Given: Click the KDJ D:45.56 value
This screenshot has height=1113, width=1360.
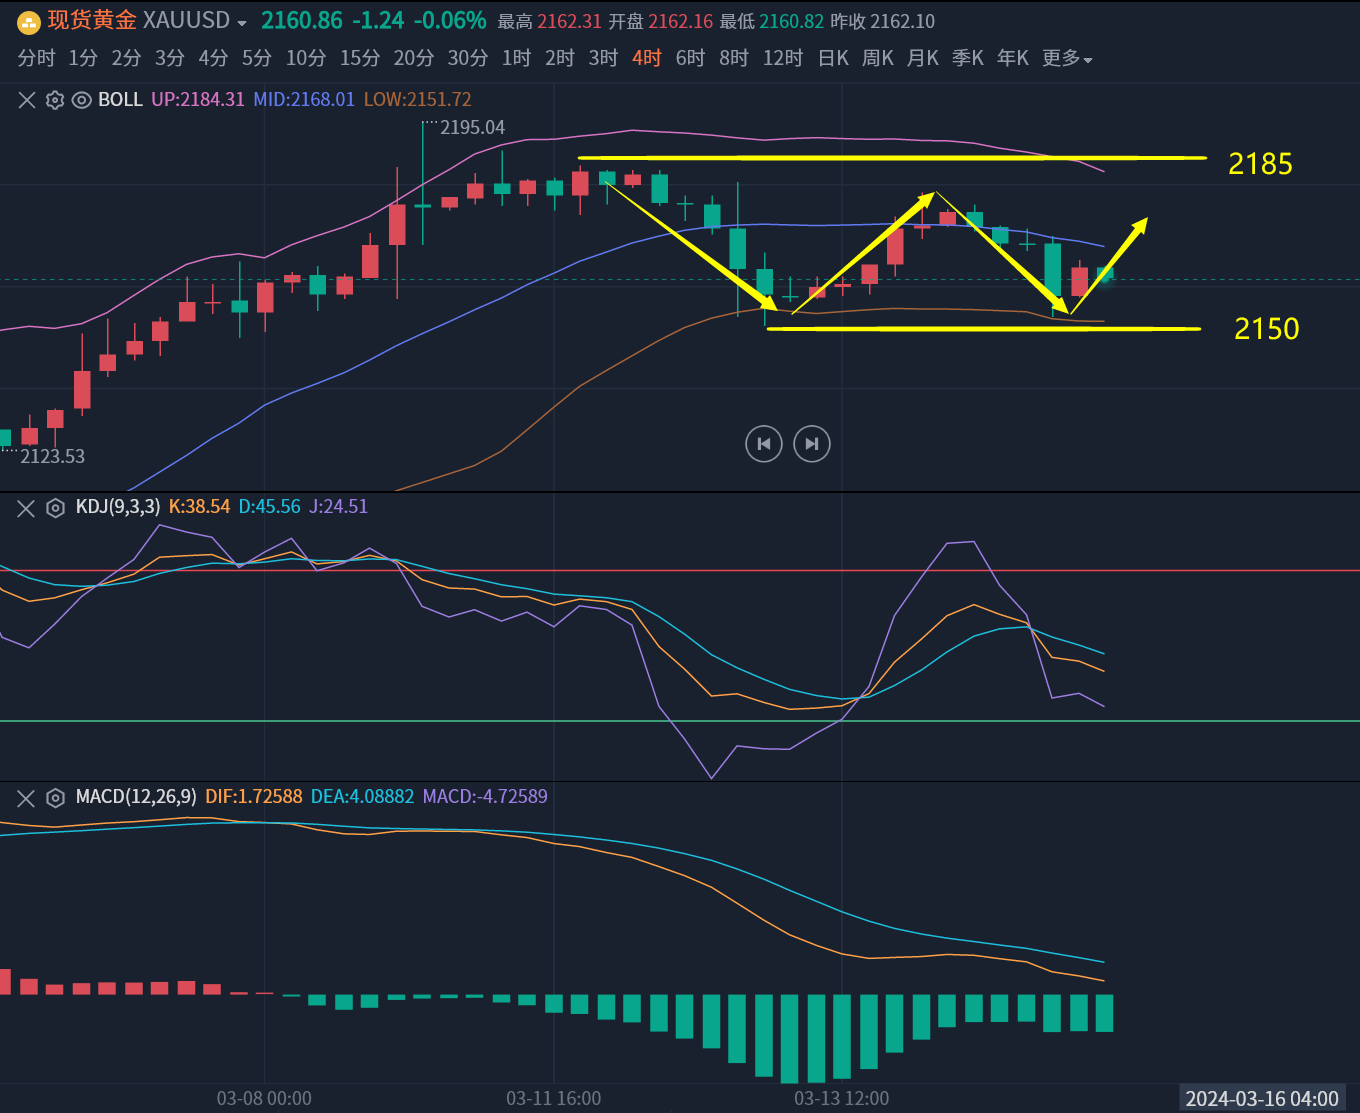Looking at the screenshot, I should (270, 507).
